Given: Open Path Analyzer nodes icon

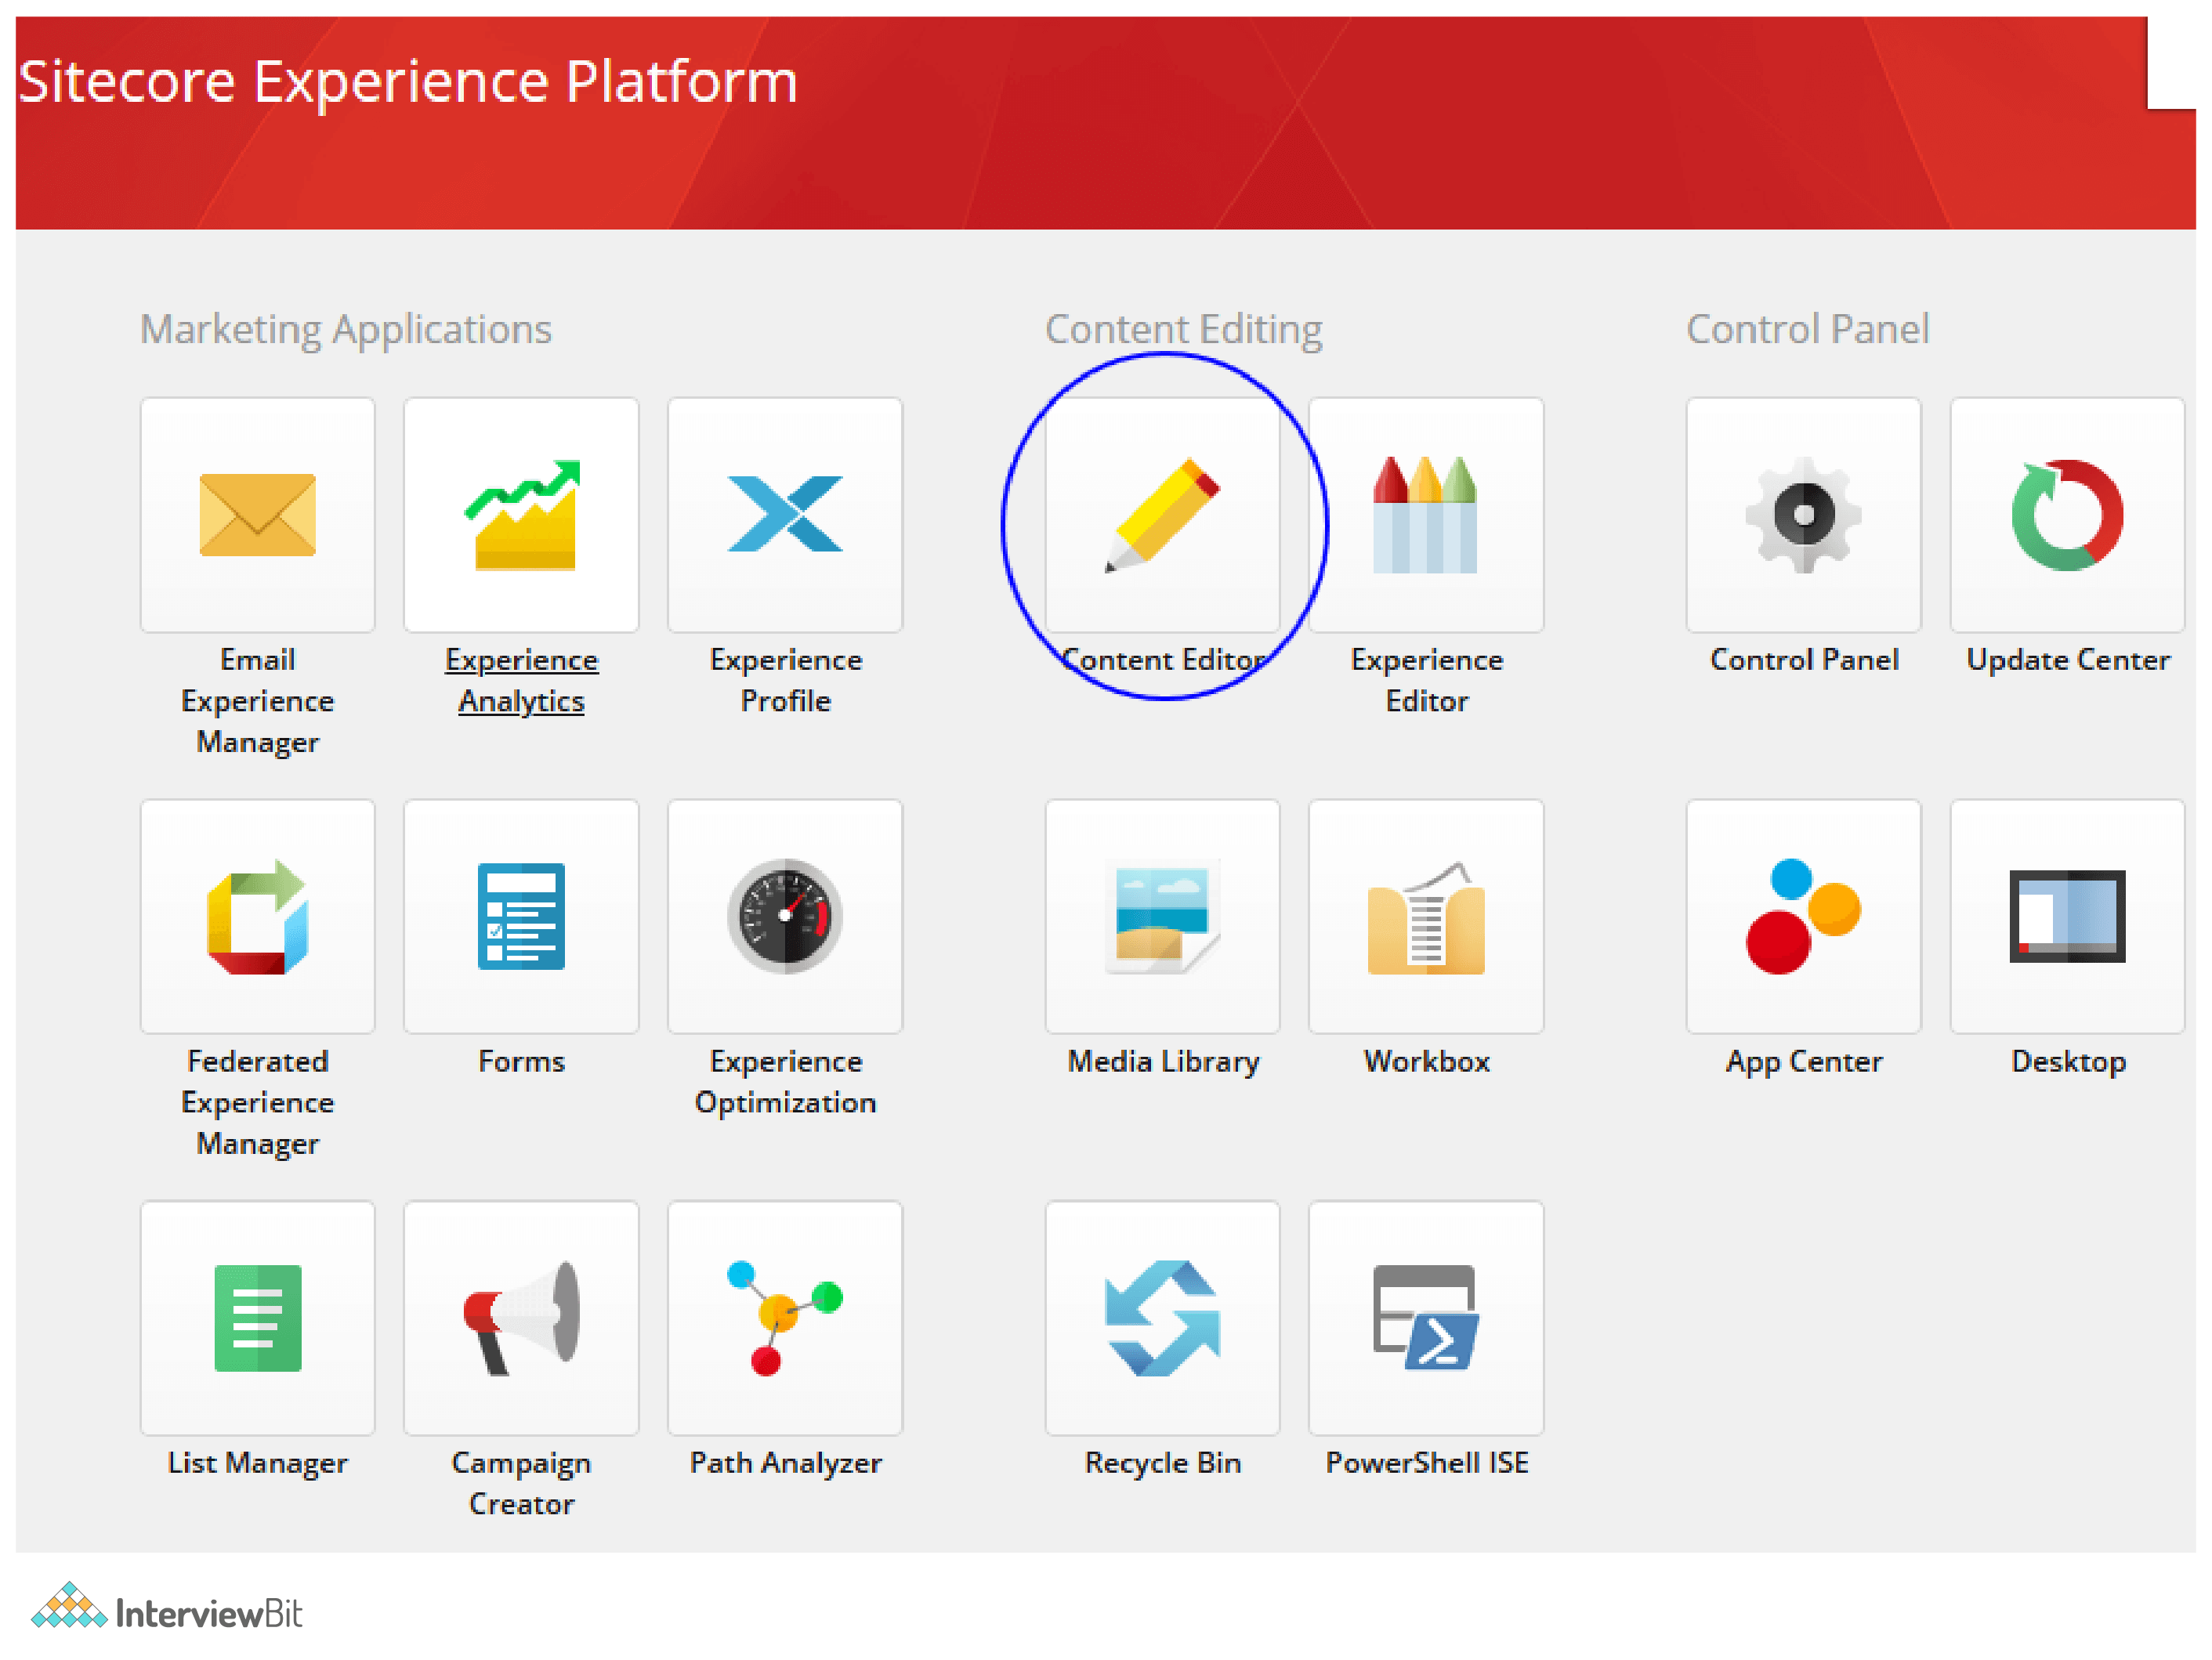Looking at the screenshot, I should [x=785, y=1318].
